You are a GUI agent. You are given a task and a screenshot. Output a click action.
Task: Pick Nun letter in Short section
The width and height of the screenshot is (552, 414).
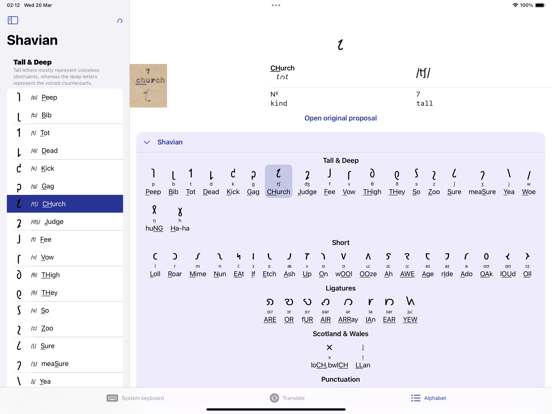click(220, 265)
